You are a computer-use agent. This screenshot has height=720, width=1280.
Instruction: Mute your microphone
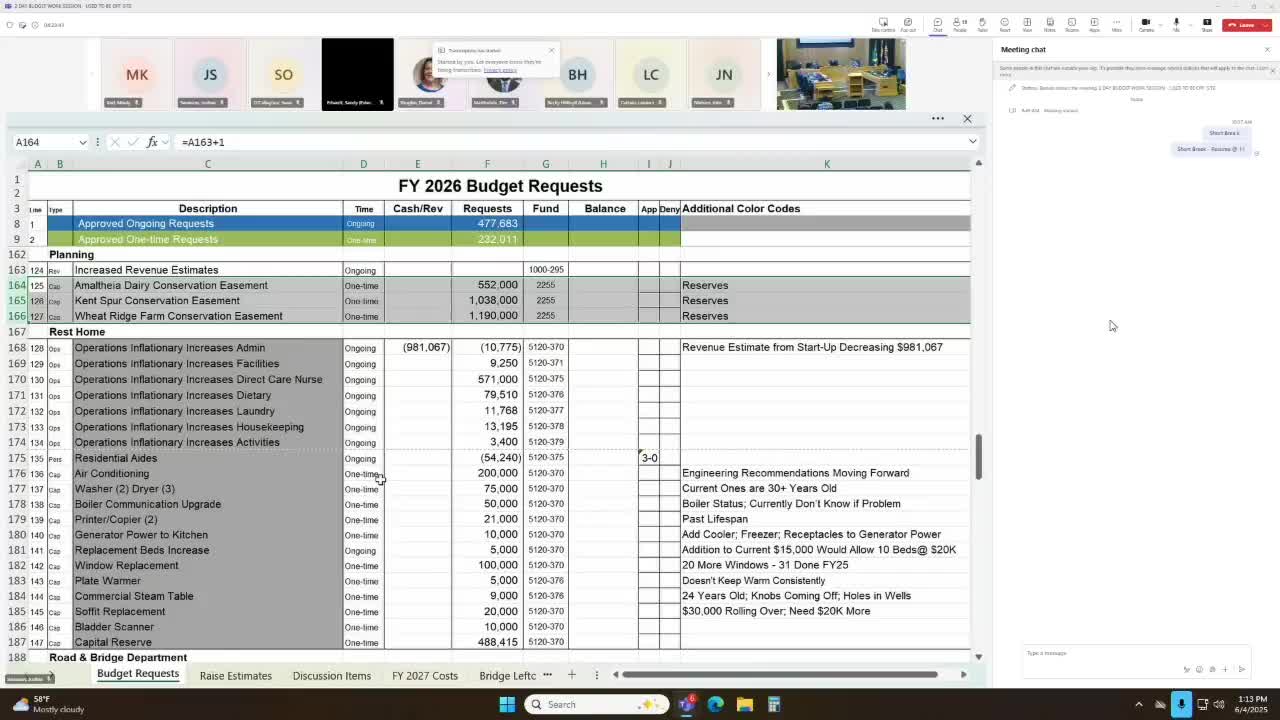click(1176, 22)
